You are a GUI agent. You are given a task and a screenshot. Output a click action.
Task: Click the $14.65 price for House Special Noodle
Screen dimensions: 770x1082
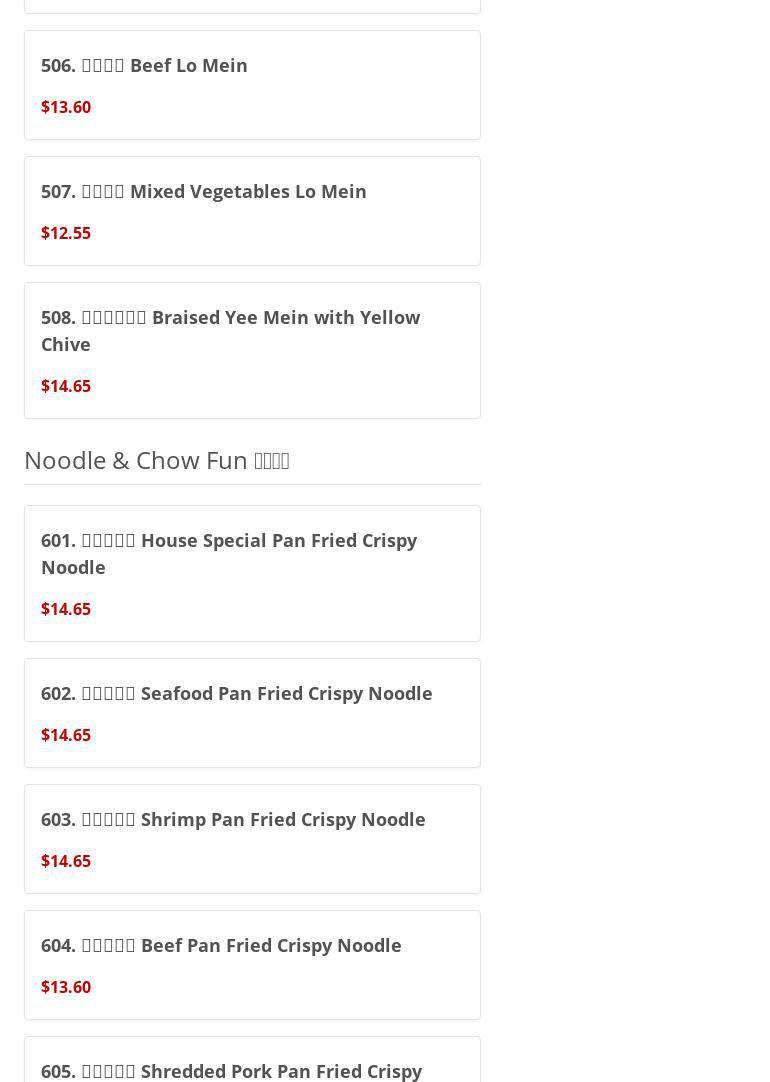click(x=66, y=609)
